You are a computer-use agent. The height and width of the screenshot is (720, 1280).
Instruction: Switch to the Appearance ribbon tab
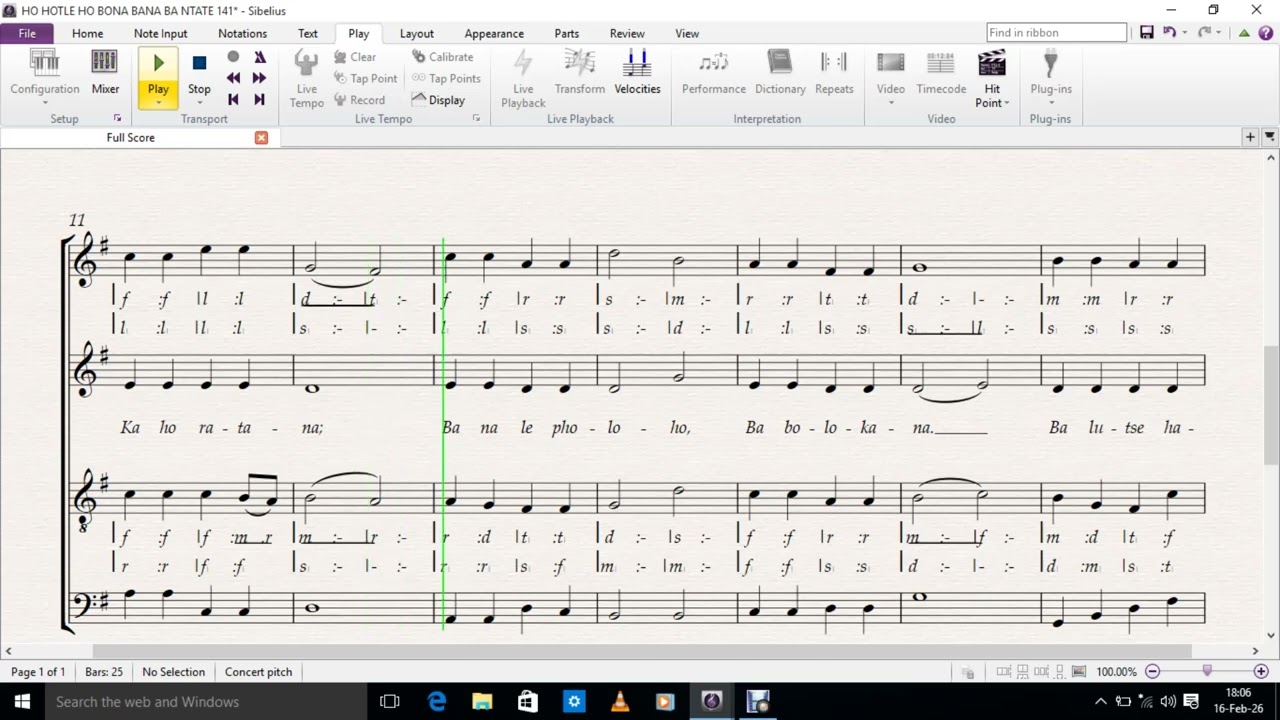point(494,33)
